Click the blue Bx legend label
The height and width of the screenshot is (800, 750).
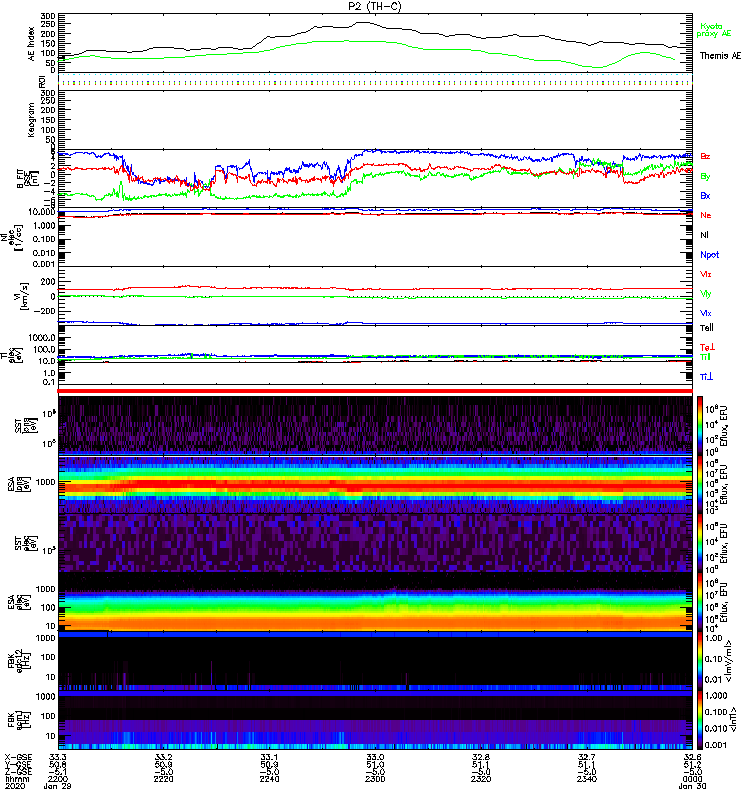coord(705,196)
